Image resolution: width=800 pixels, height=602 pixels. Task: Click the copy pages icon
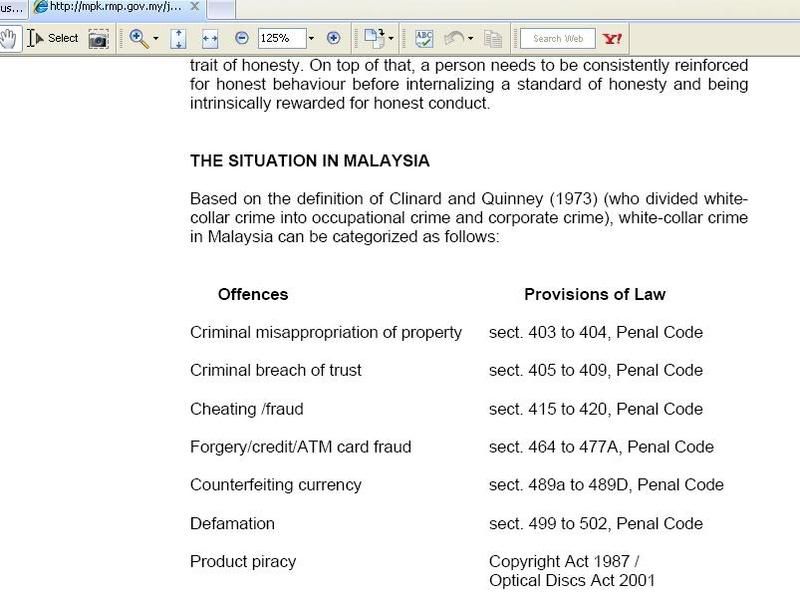coord(493,38)
